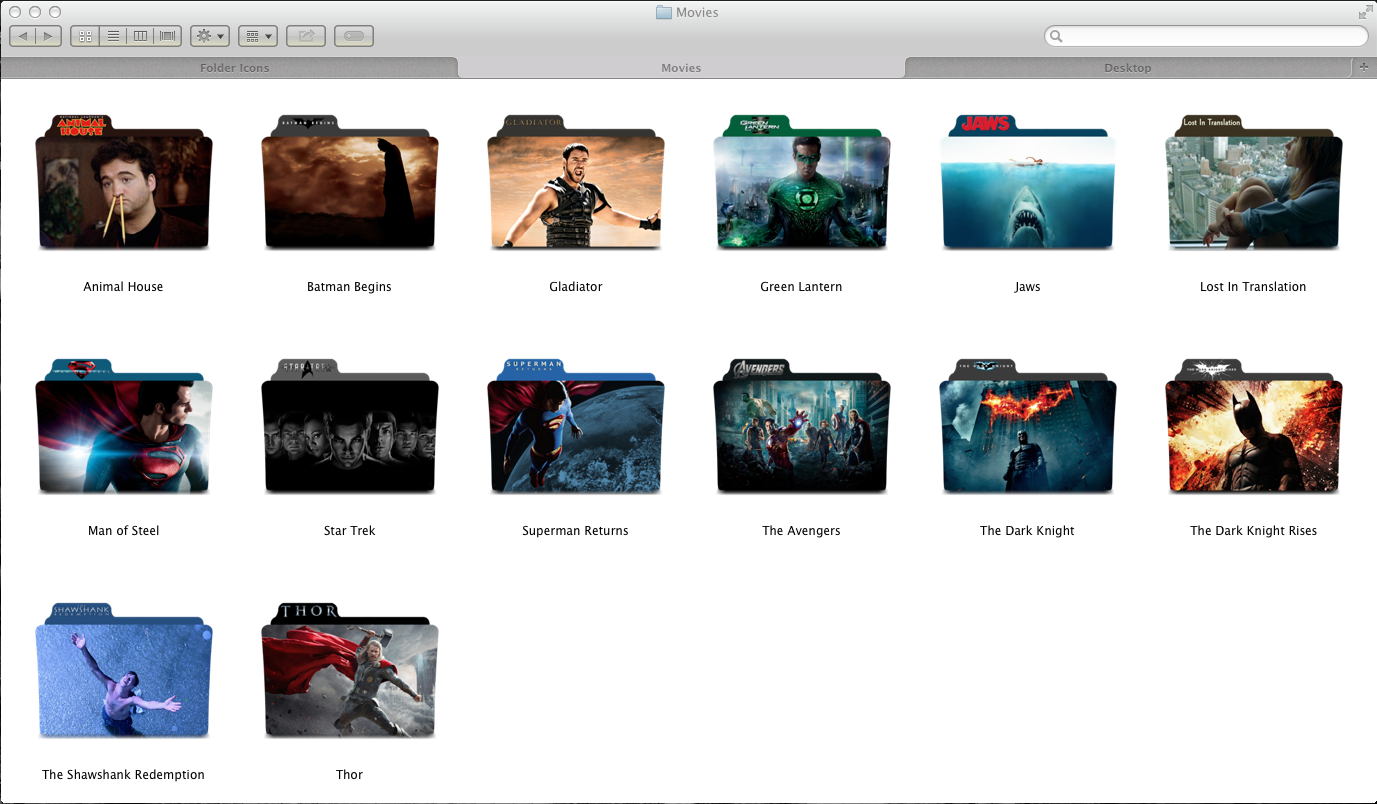
Task: Click the "Lost In Translation" file name
Action: click(1253, 287)
